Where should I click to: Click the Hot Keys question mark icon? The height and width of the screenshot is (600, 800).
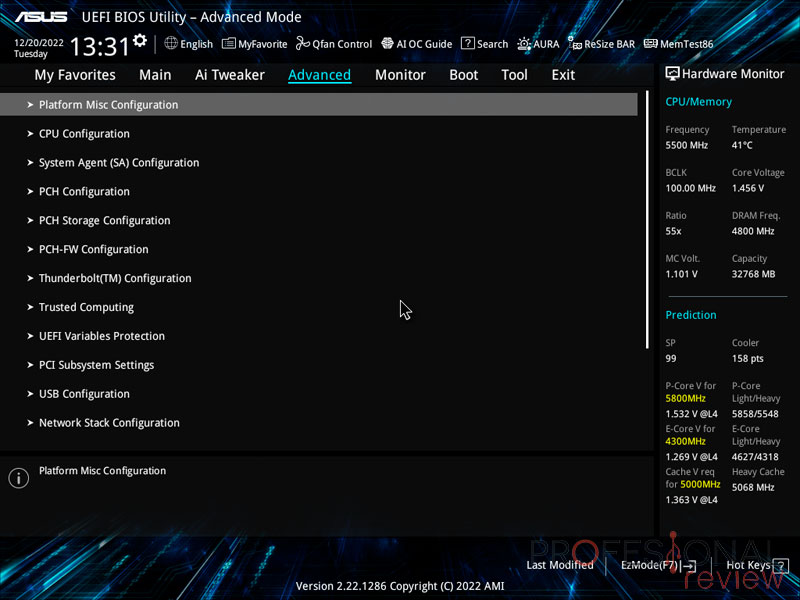pyautogui.click(x=781, y=565)
